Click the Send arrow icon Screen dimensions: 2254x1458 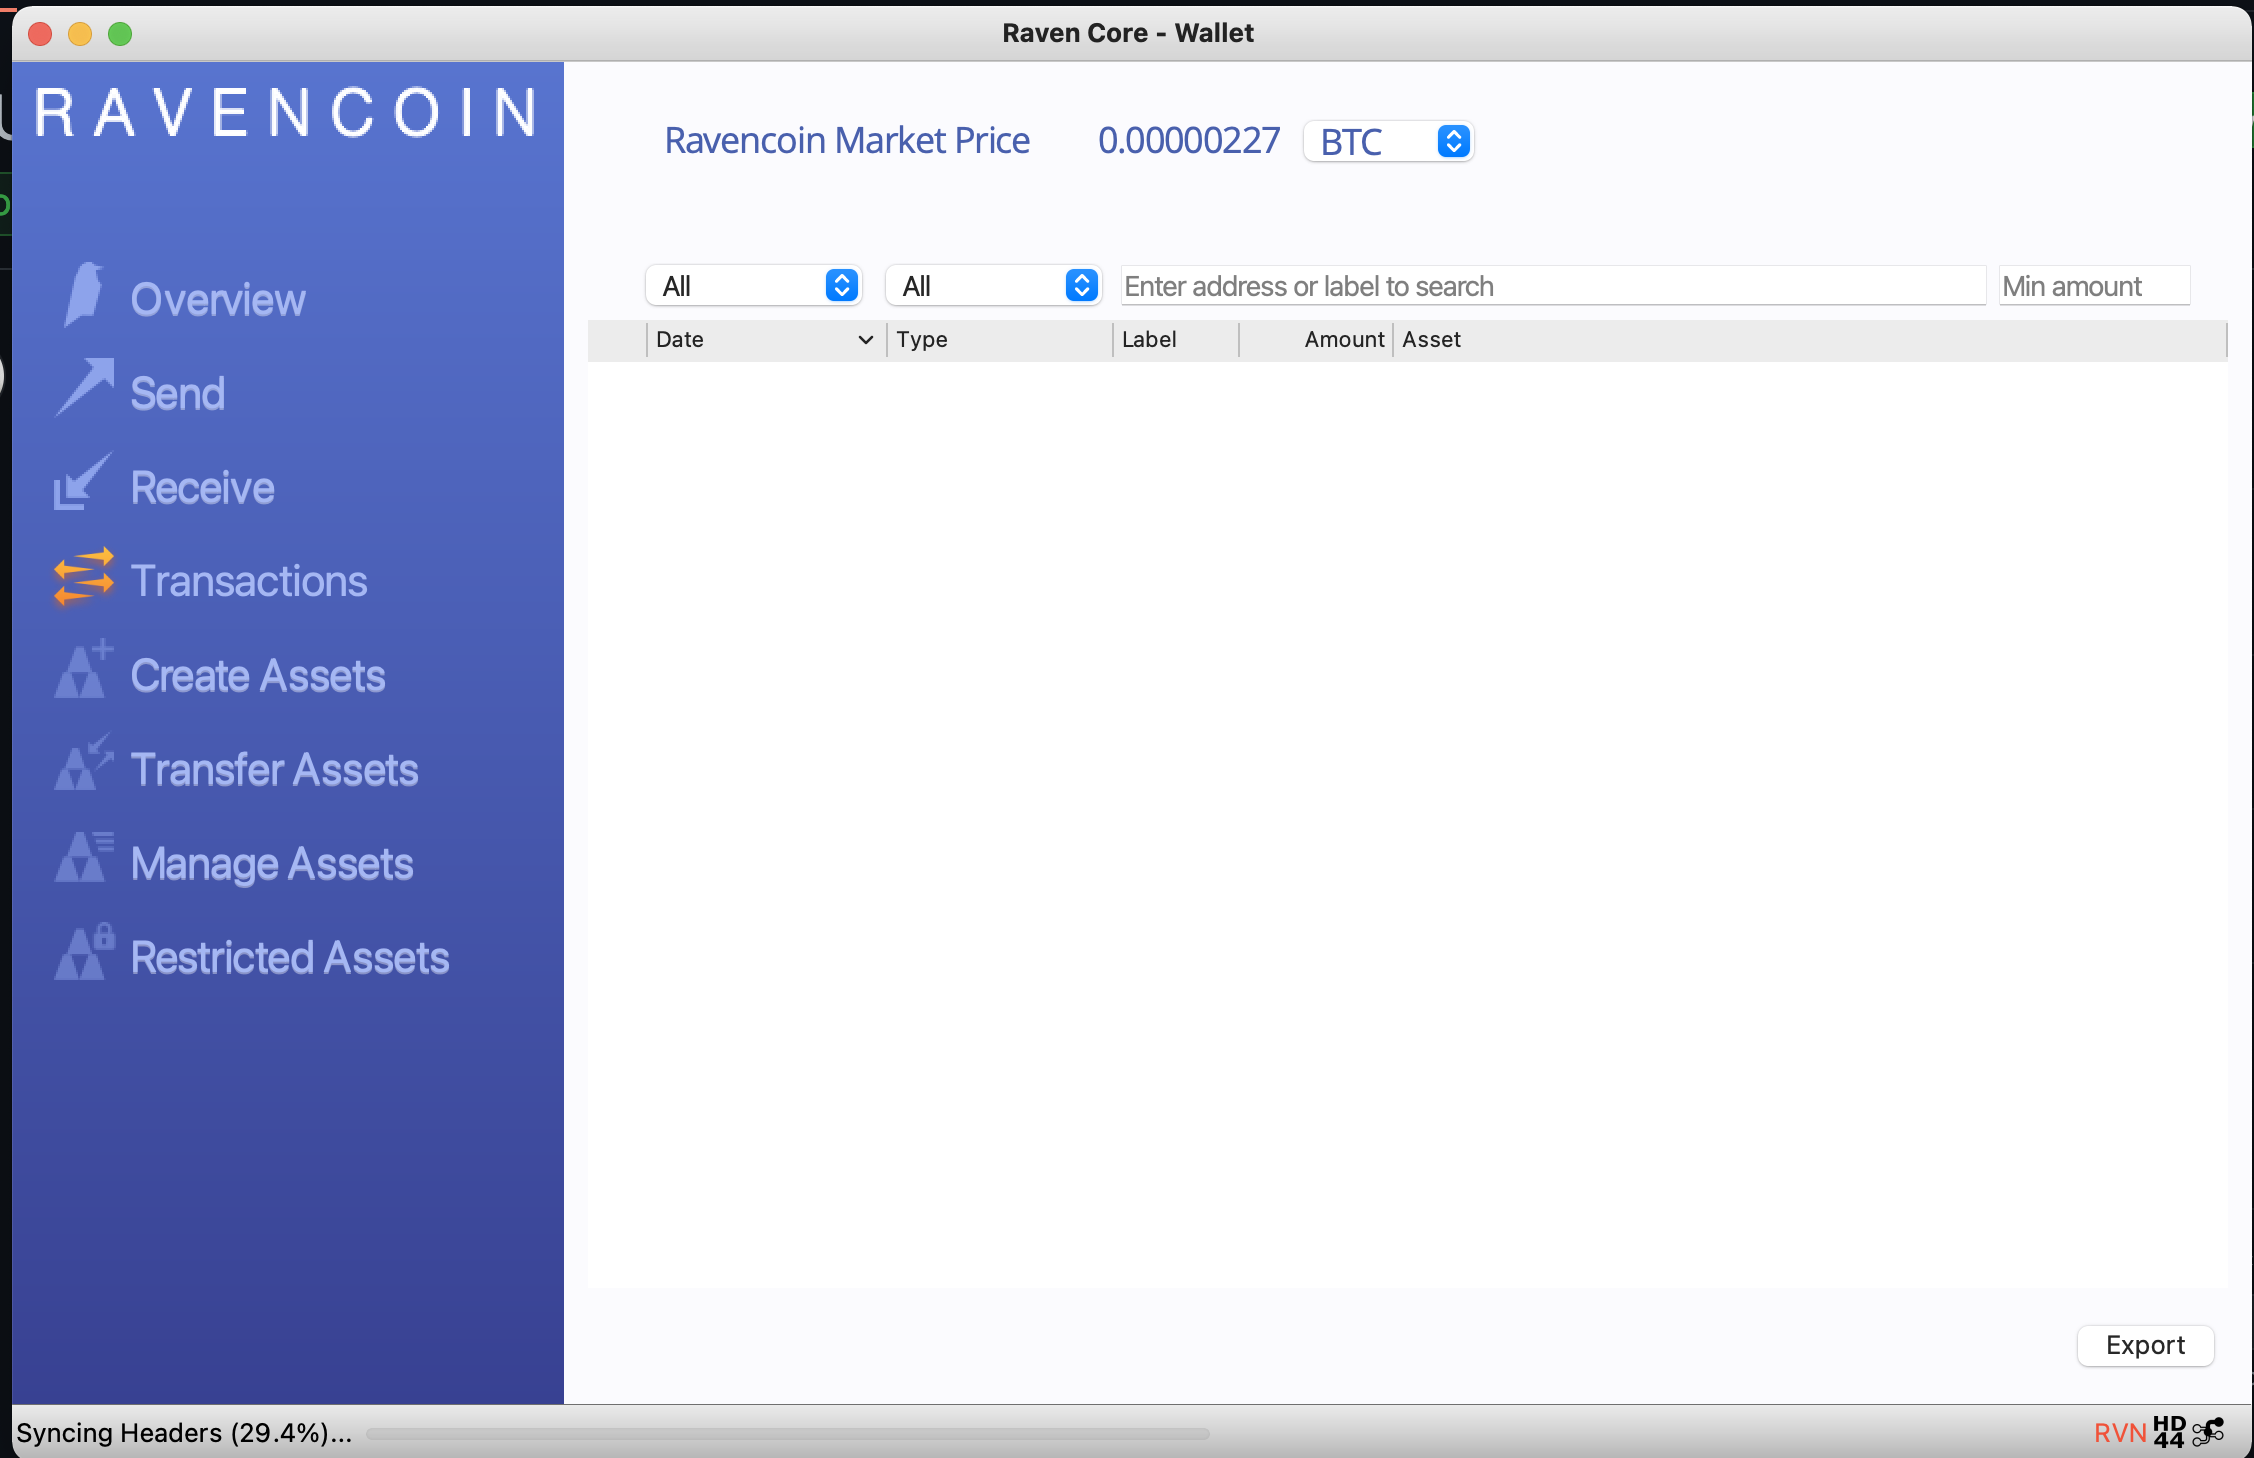point(85,388)
